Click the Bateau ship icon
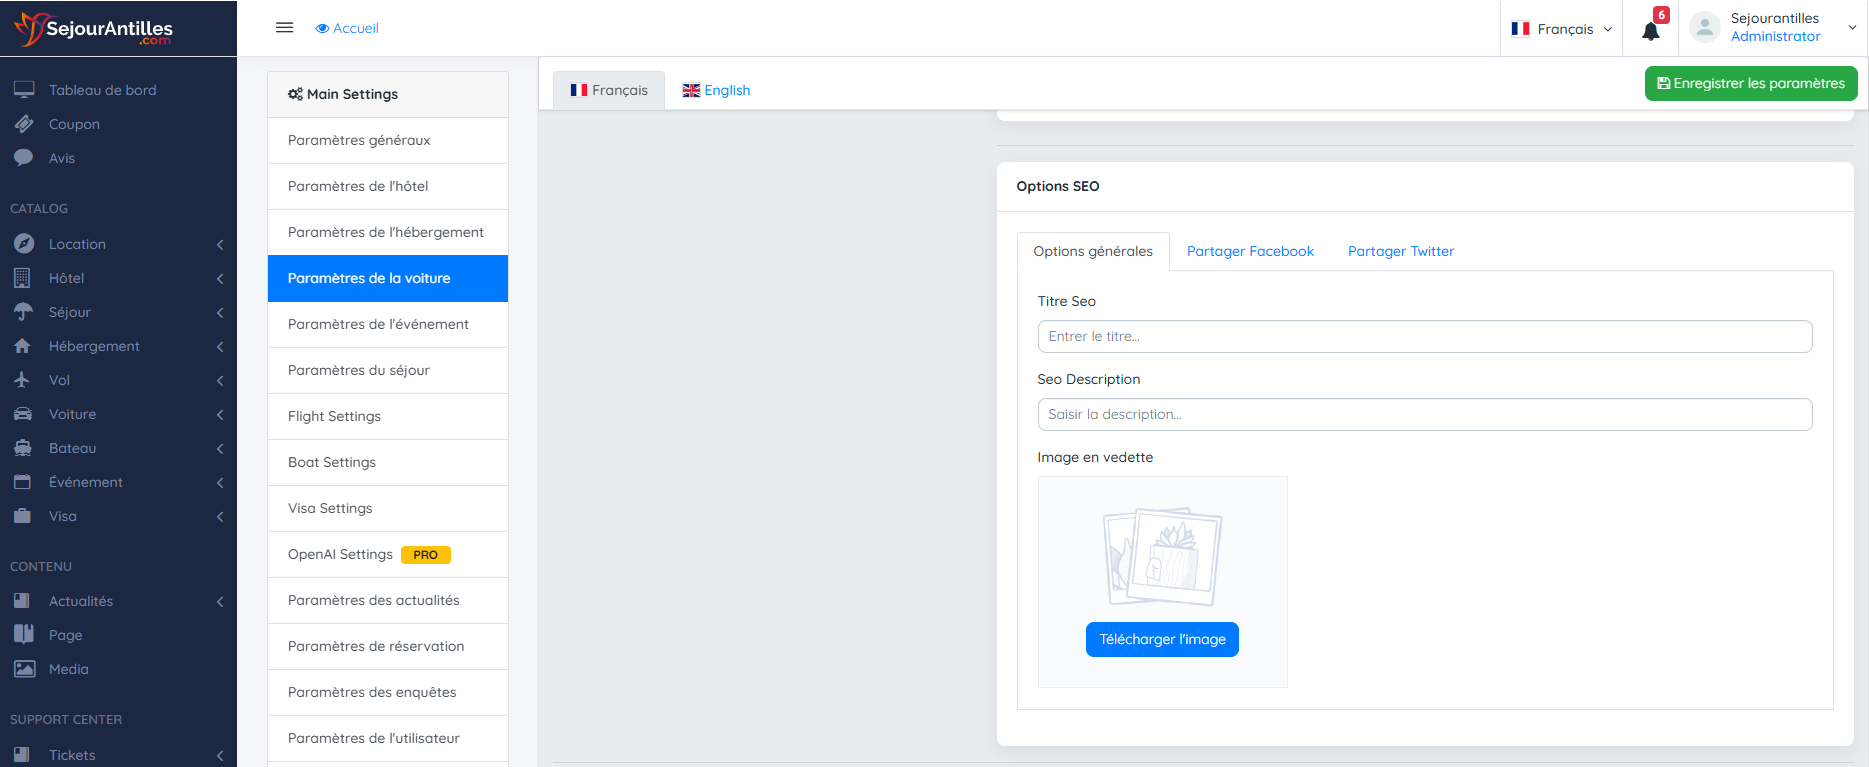Viewport: 1869px width, 767px height. 23,448
